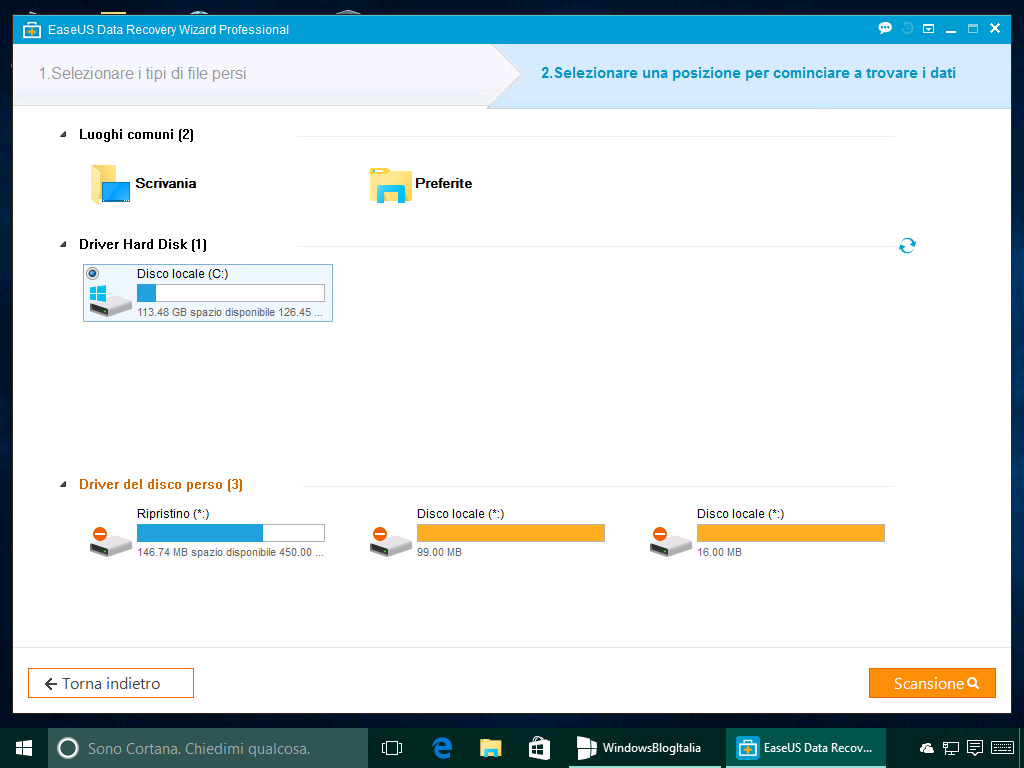Click the network tray icon
The width and height of the screenshot is (1024, 768).
[951, 748]
